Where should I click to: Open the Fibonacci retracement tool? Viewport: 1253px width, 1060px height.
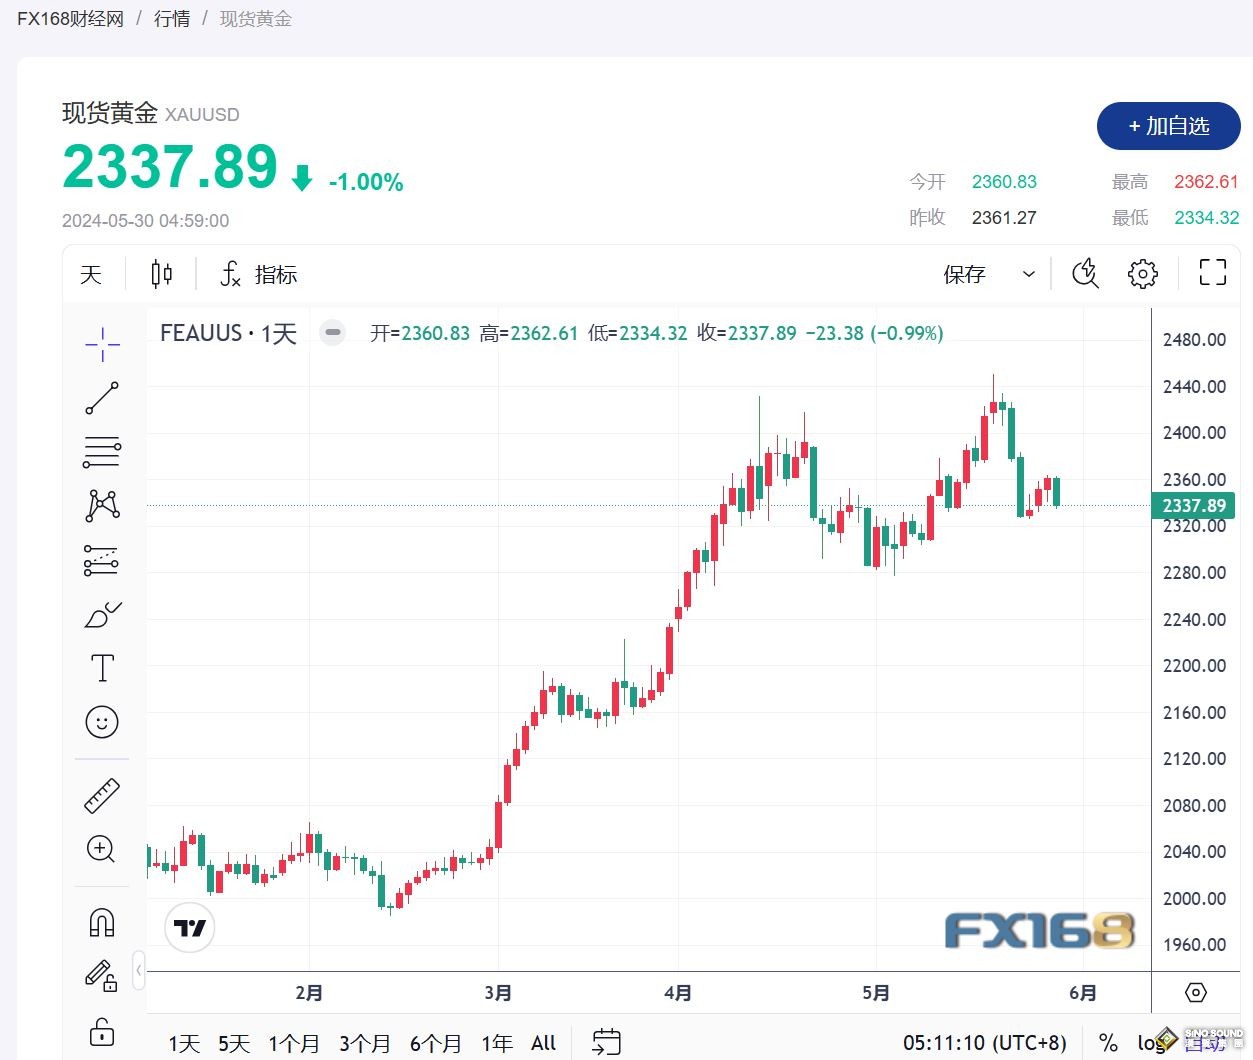[102, 452]
